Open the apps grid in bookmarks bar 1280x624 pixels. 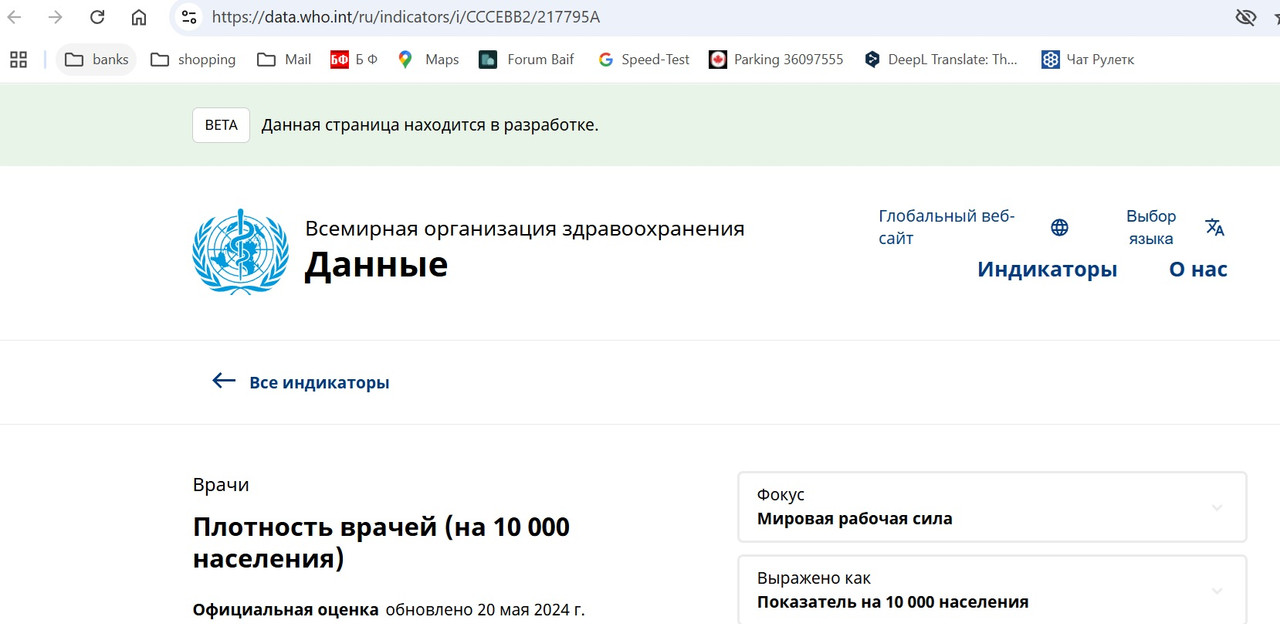(18, 60)
